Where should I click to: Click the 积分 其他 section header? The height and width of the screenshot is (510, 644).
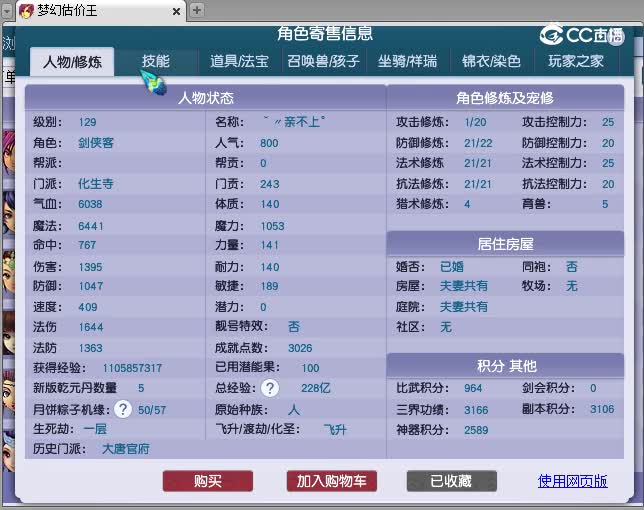[x=505, y=365]
